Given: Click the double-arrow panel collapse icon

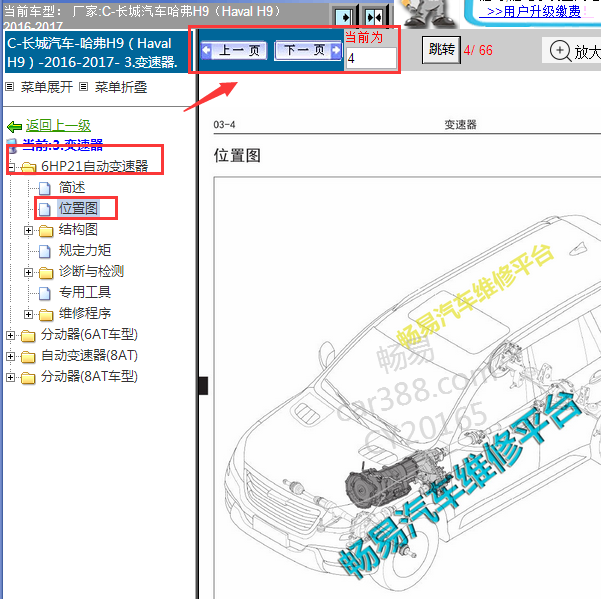Looking at the screenshot, I should click(x=373, y=17).
